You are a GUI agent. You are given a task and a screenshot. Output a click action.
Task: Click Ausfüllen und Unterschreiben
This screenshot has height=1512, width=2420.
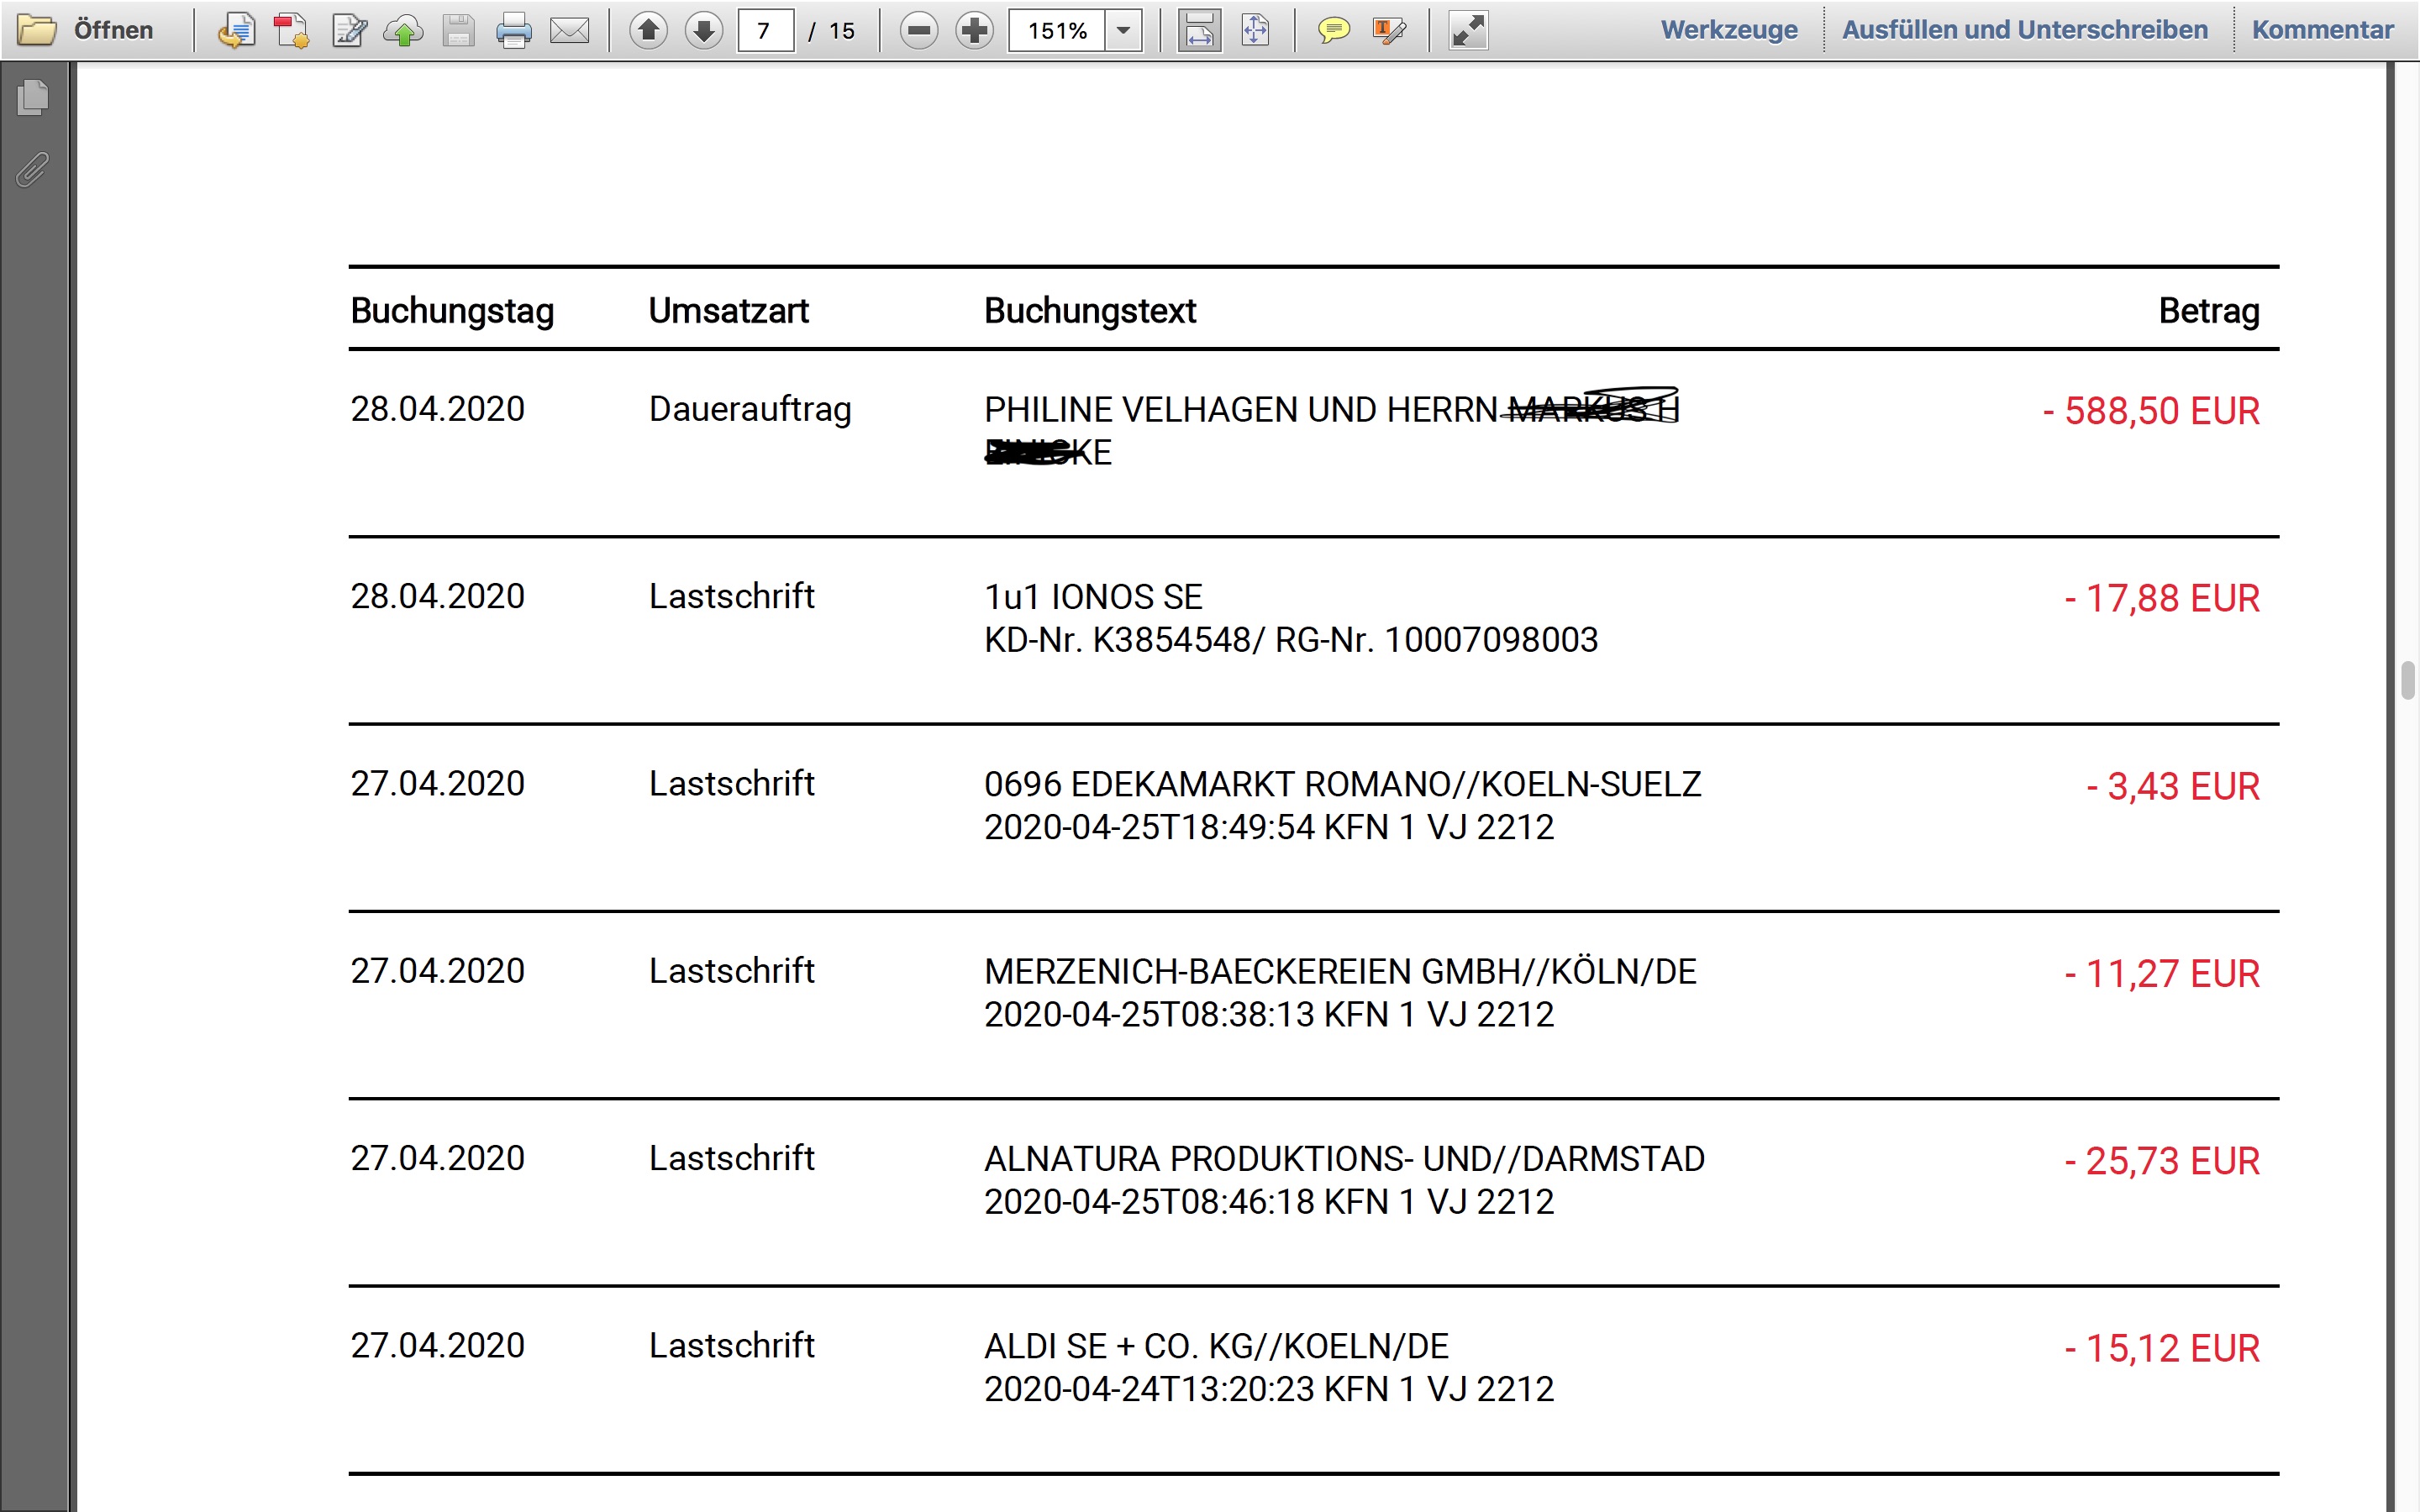tap(2024, 30)
